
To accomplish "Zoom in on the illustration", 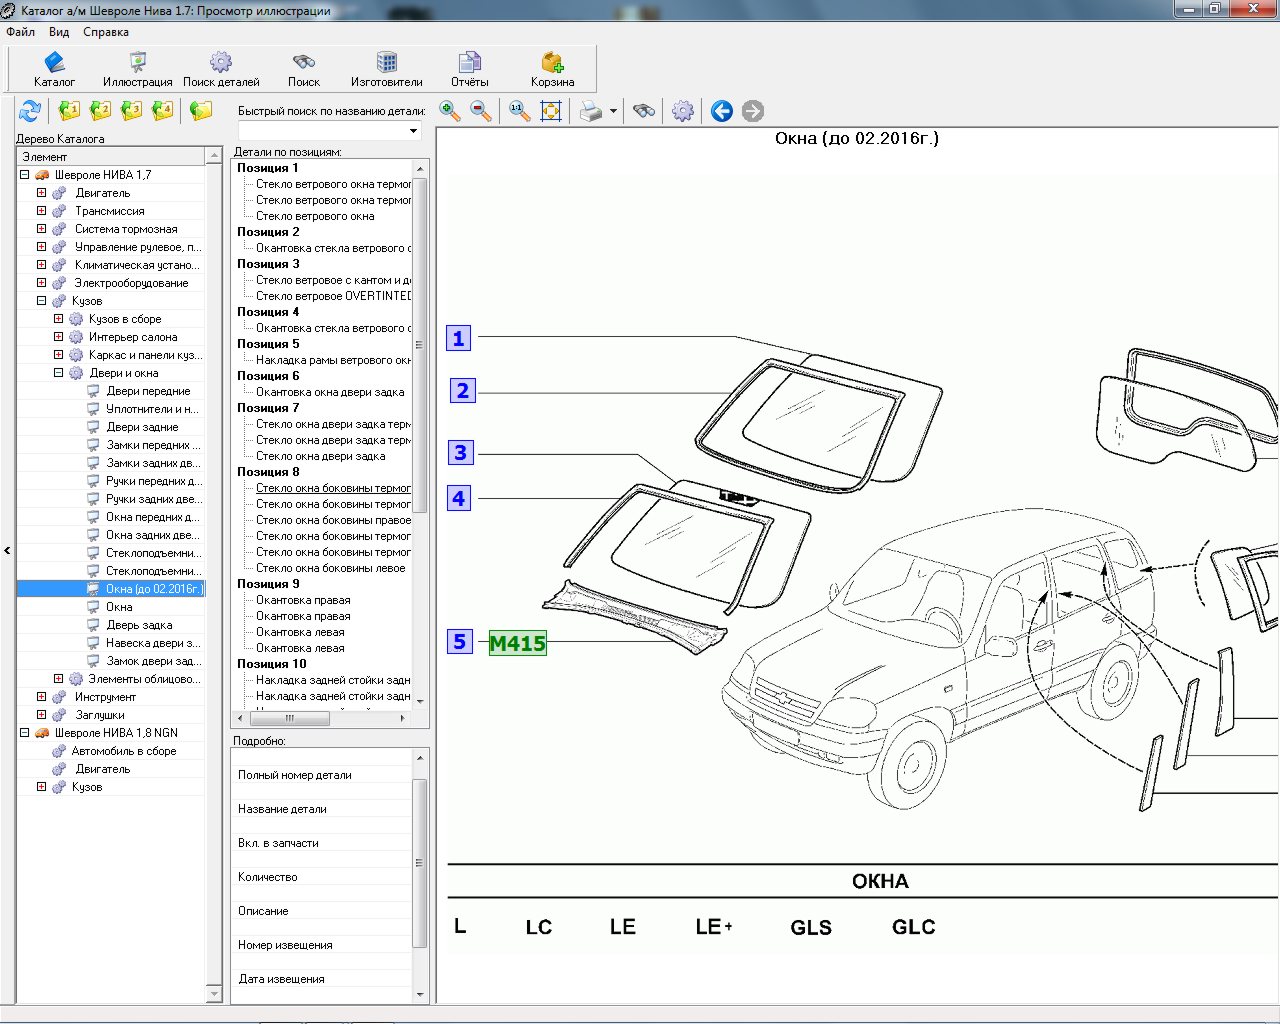I will click(x=450, y=111).
